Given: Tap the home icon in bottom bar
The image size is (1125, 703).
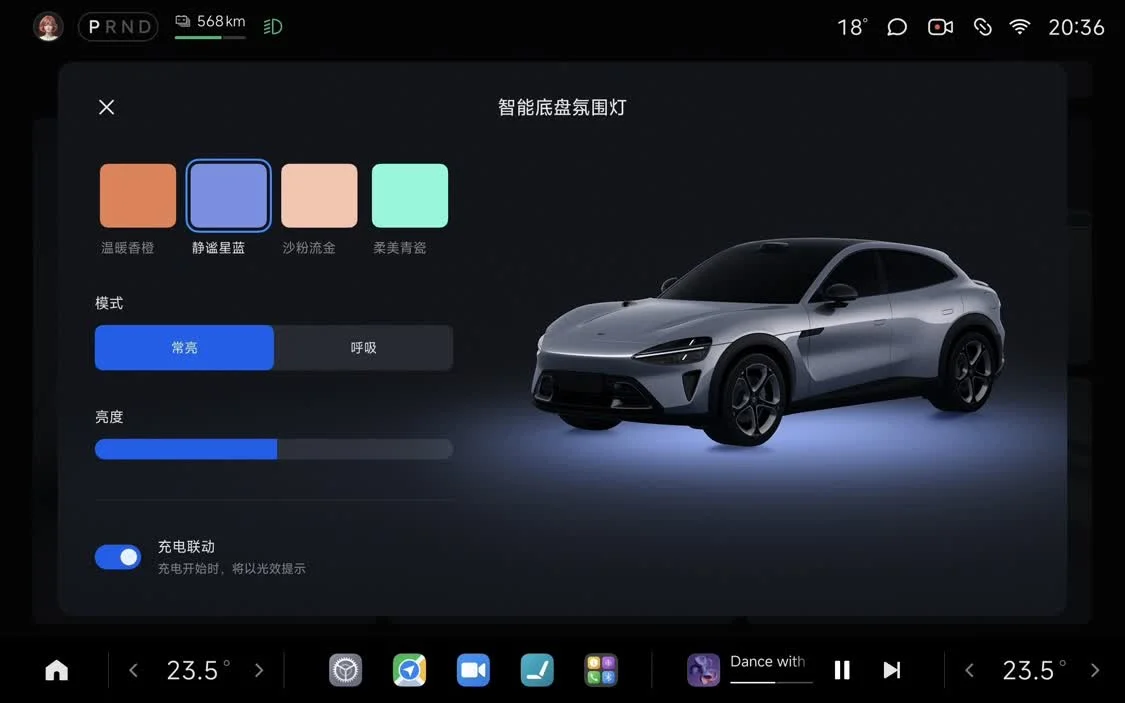Looking at the screenshot, I should click(57, 670).
